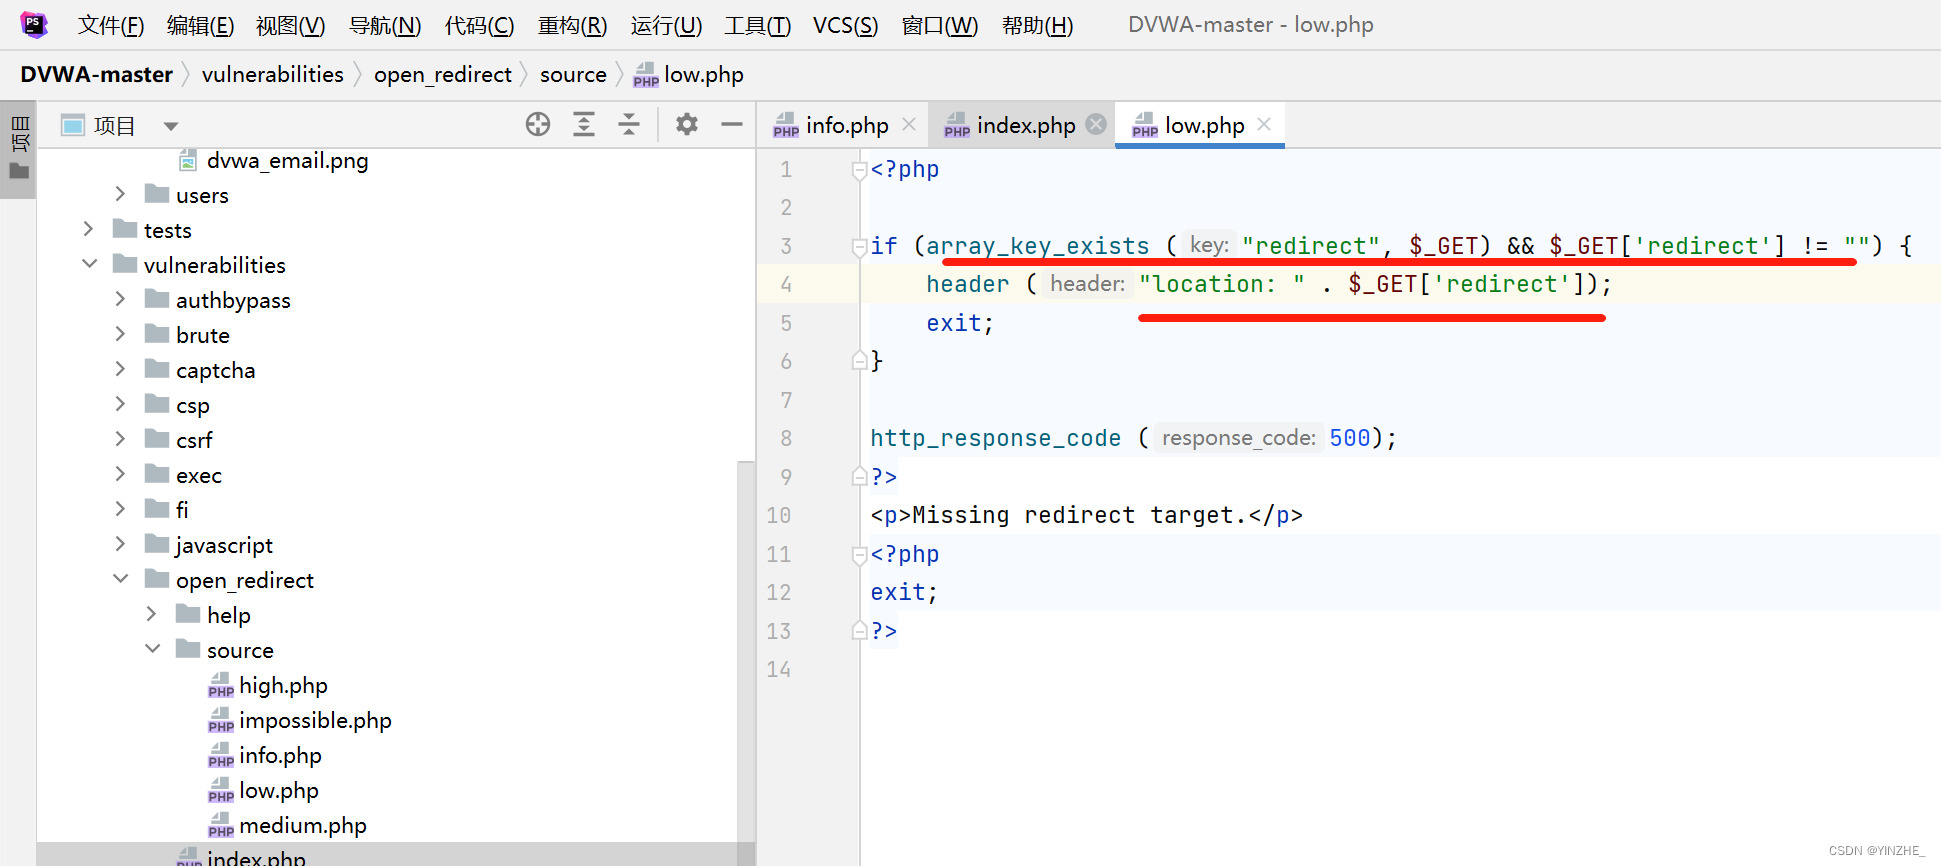The image size is (1941, 866).
Task: Collapse the source folder
Action: (152, 649)
